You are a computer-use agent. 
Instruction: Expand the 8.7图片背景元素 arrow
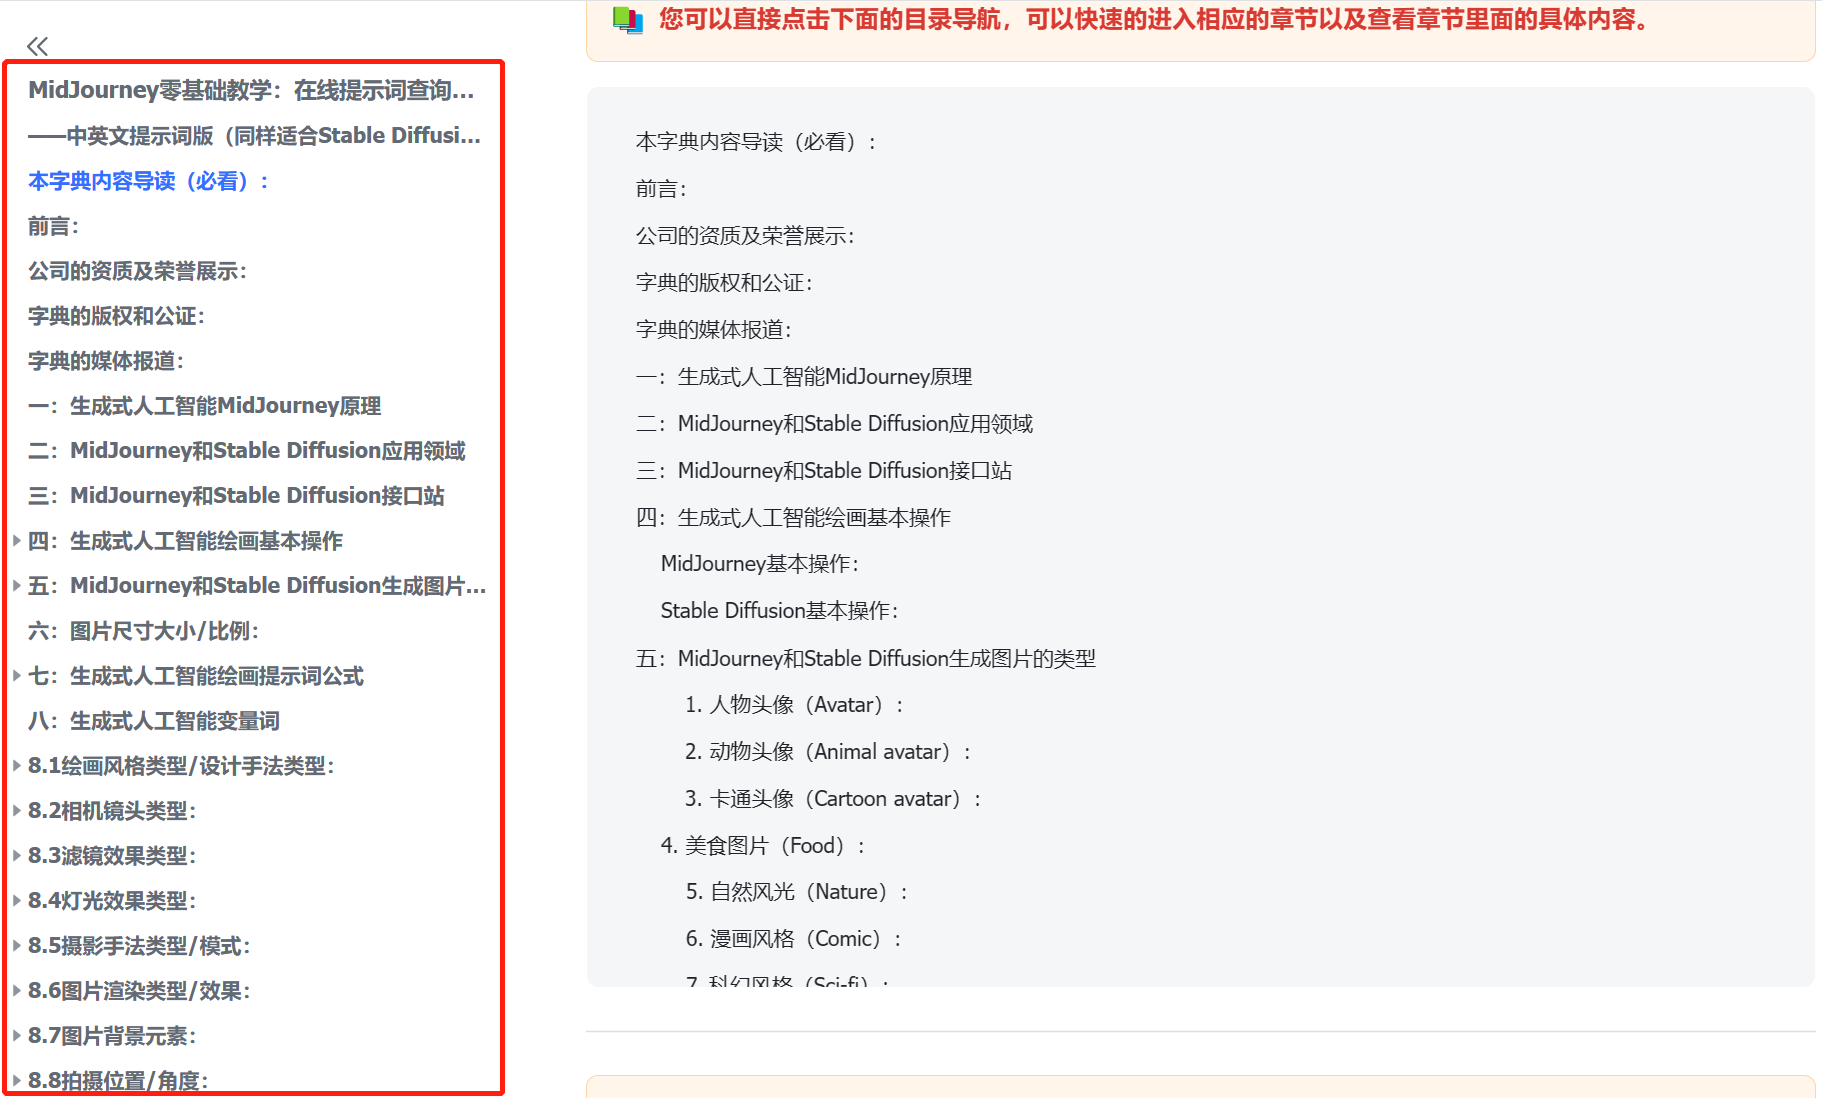(17, 1035)
